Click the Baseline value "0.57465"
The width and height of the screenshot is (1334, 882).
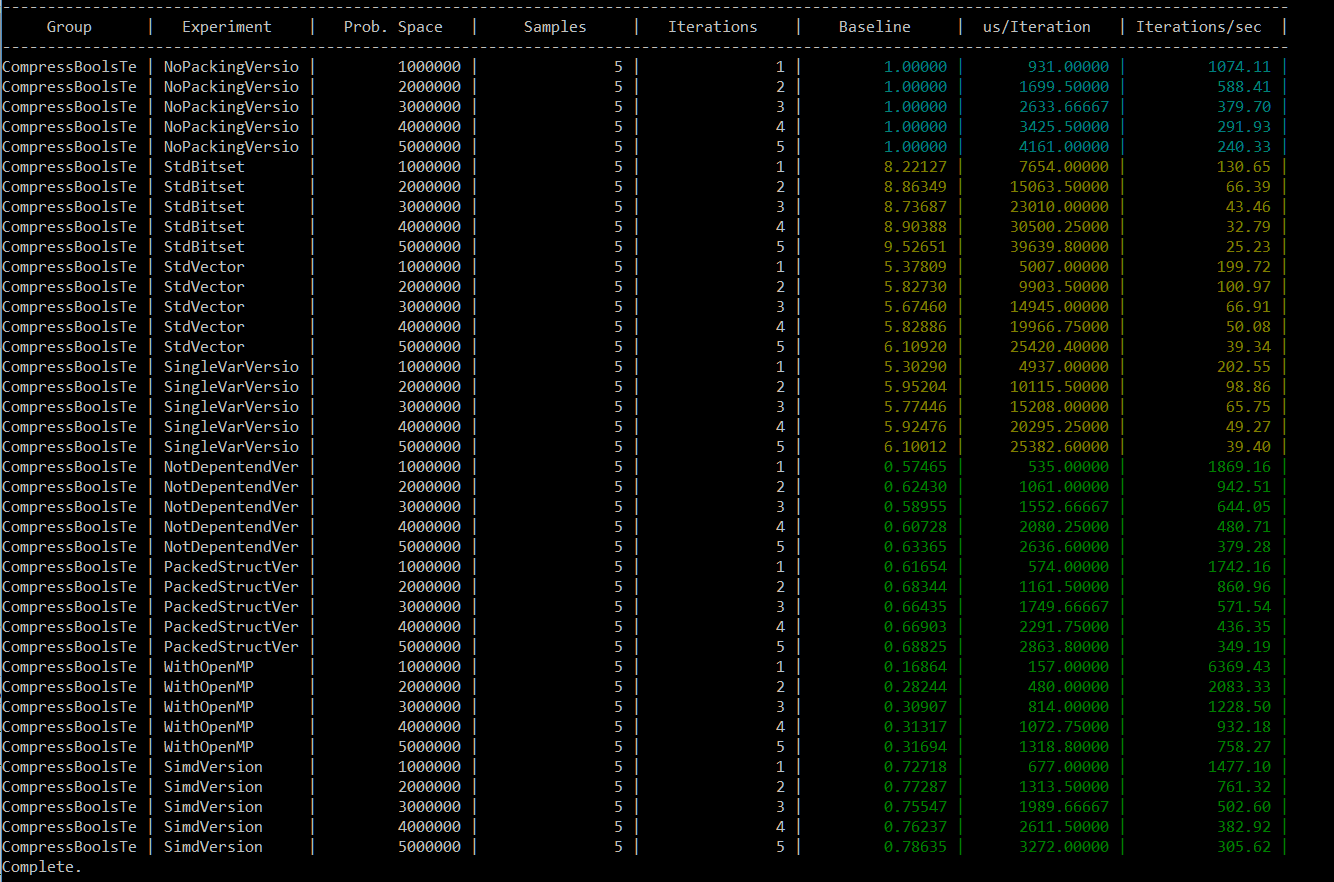tap(915, 467)
